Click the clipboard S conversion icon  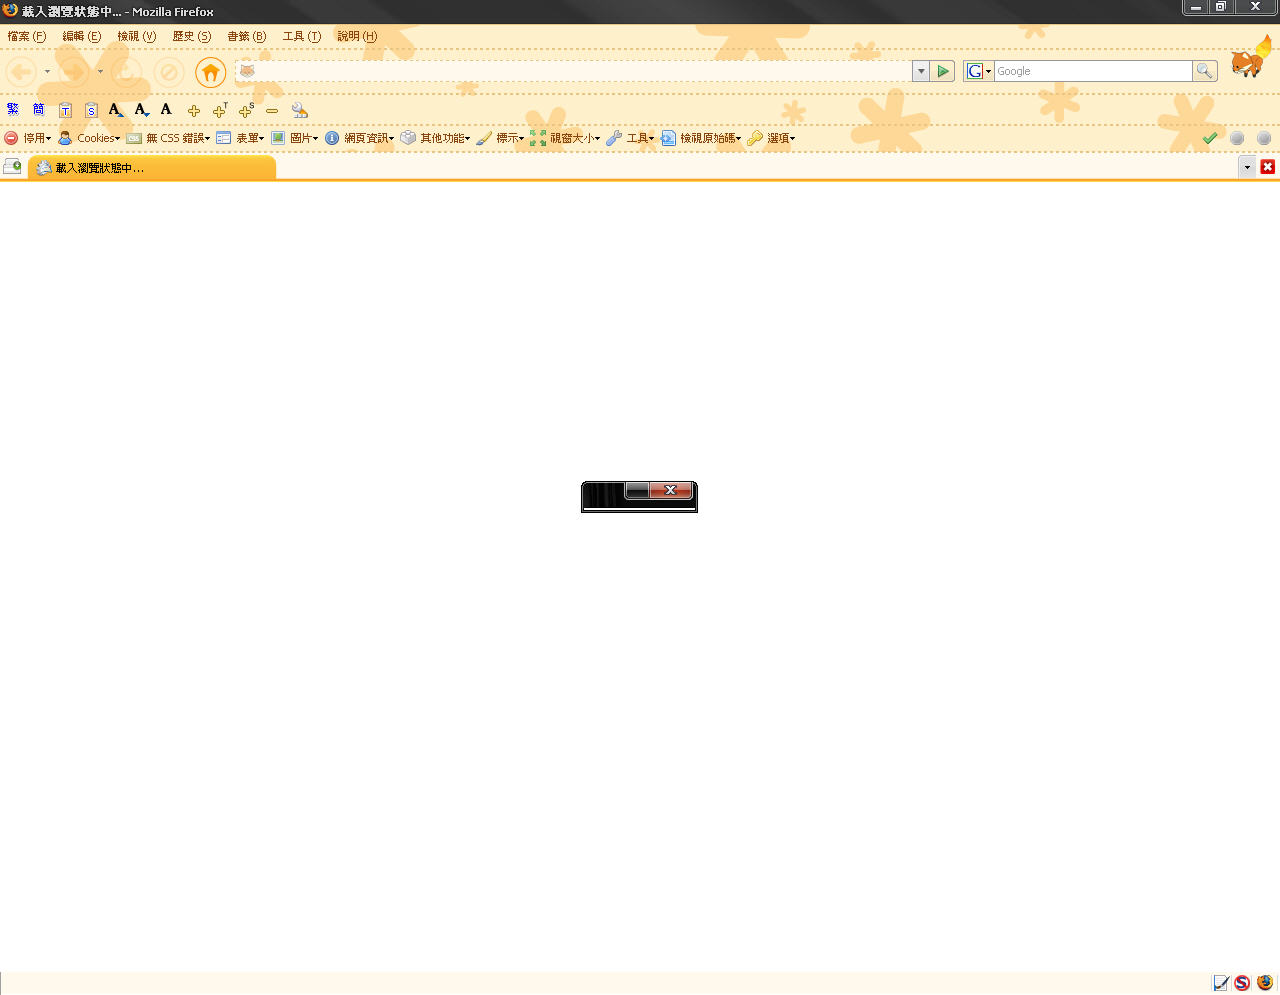[91, 110]
